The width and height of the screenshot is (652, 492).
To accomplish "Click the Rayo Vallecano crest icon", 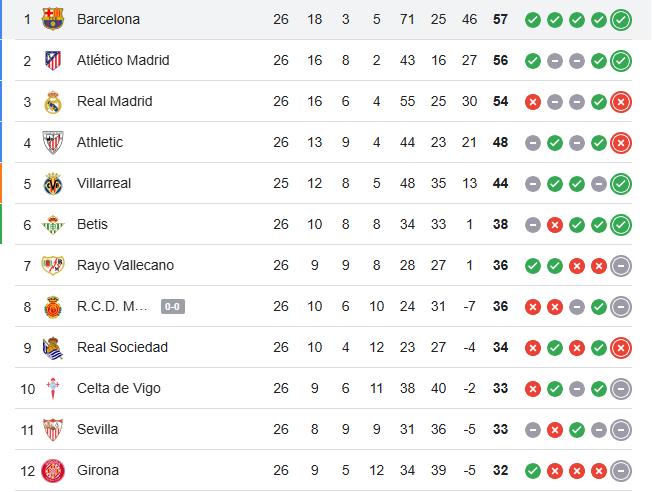I will pos(53,266).
